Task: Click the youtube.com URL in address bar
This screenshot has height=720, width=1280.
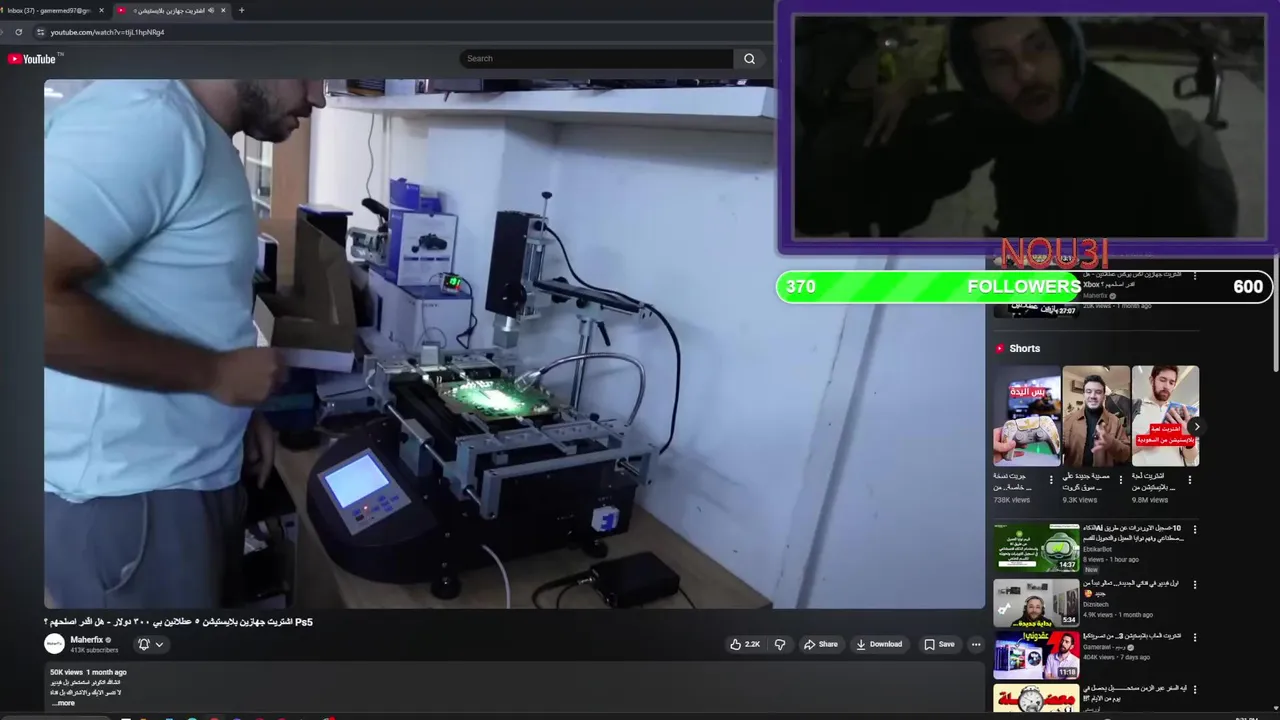Action: [x=107, y=32]
